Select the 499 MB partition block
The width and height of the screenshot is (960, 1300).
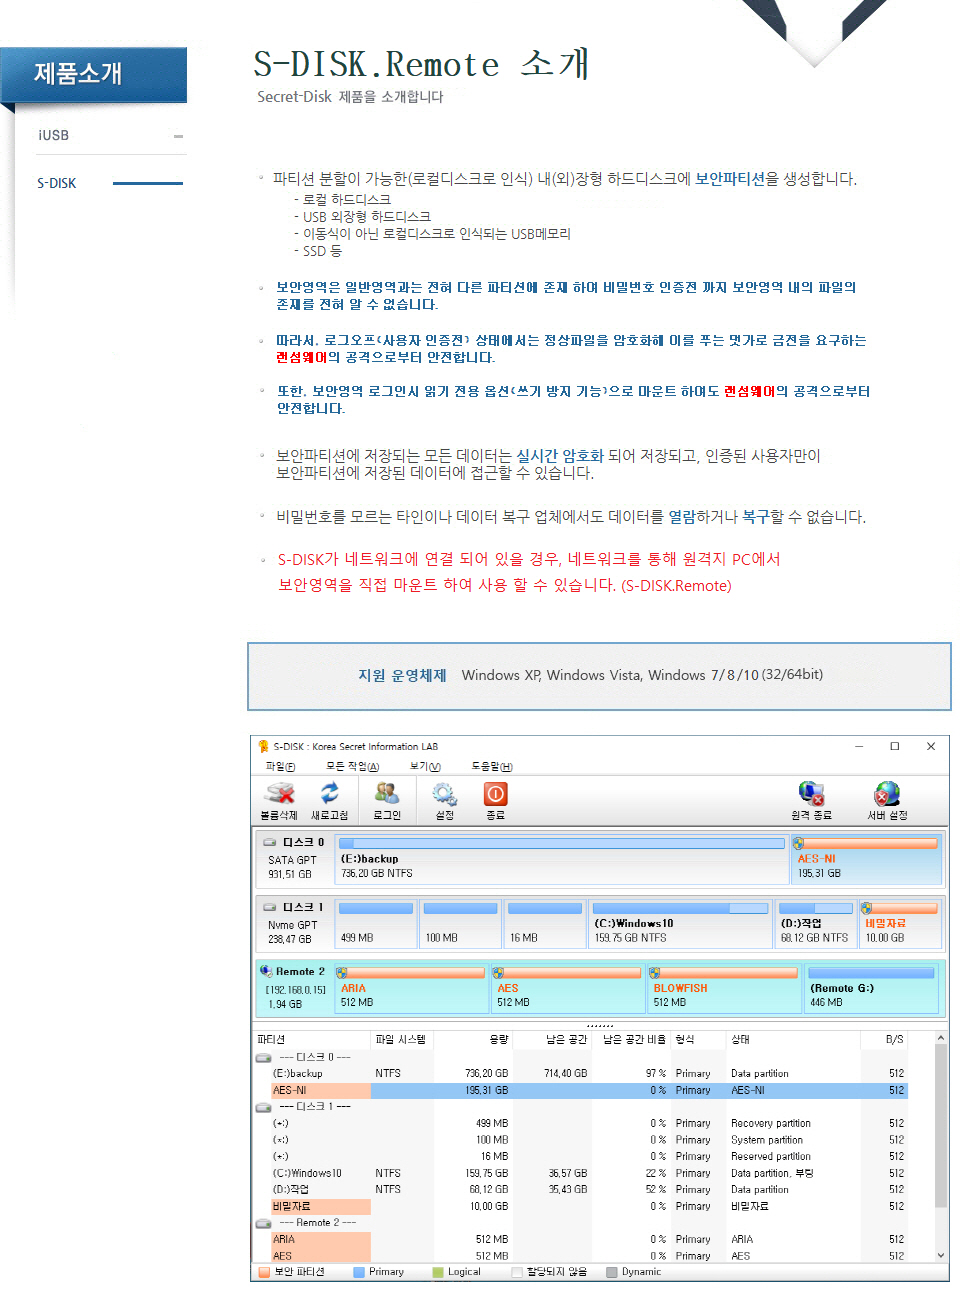[376, 924]
